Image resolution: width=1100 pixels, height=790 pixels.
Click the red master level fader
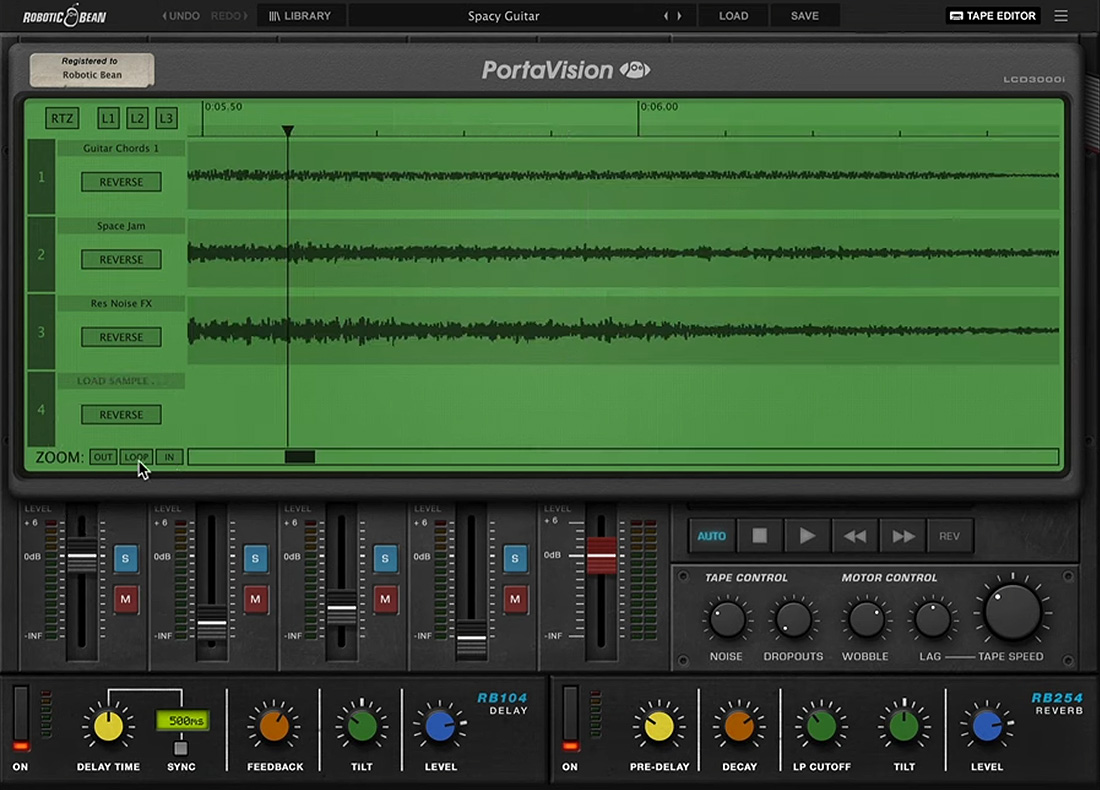point(601,556)
